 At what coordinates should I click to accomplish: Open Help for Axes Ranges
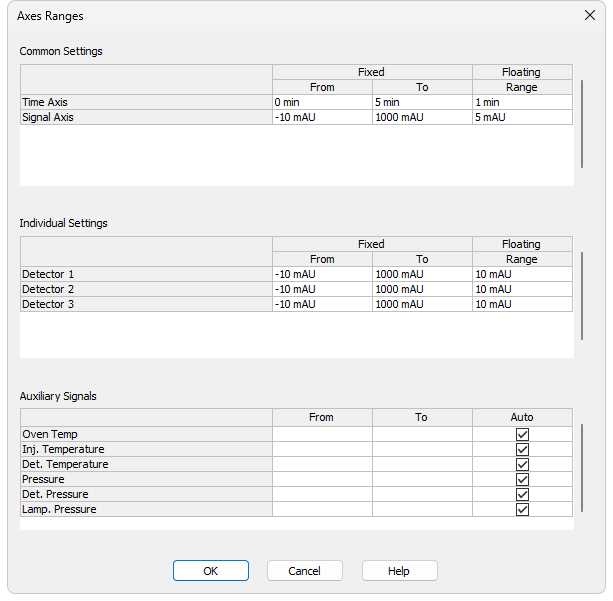399,571
